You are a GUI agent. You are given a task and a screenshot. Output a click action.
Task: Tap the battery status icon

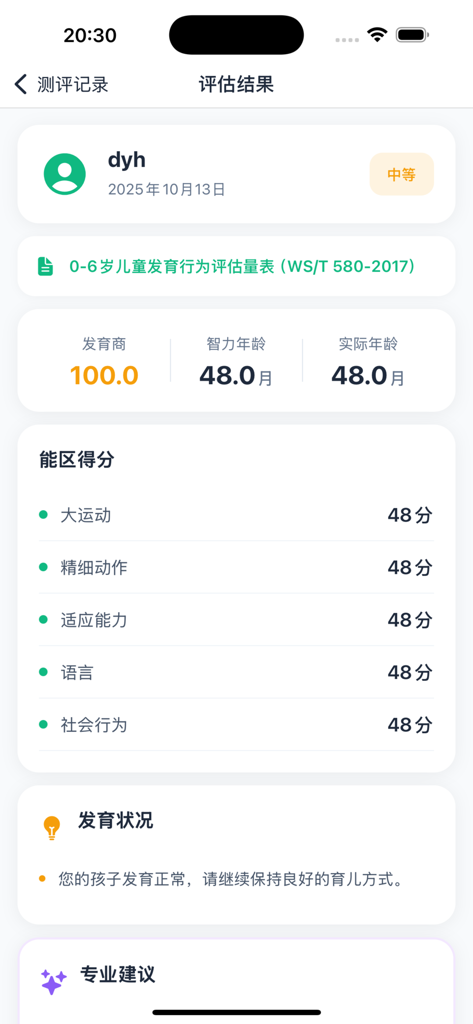(x=412, y=35)
